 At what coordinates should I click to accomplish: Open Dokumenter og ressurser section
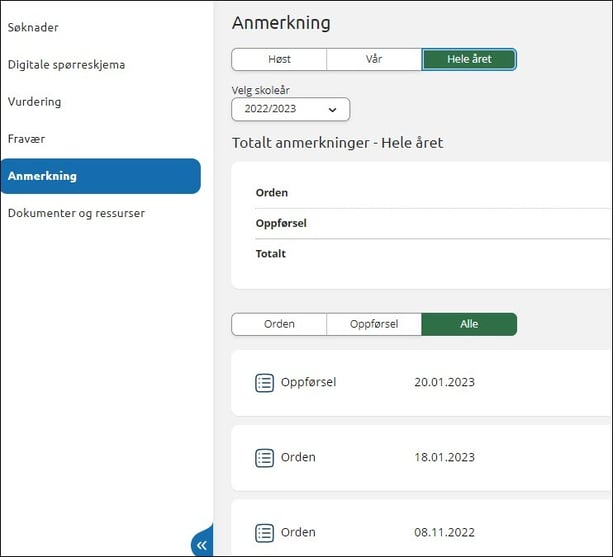click(76, 213)
